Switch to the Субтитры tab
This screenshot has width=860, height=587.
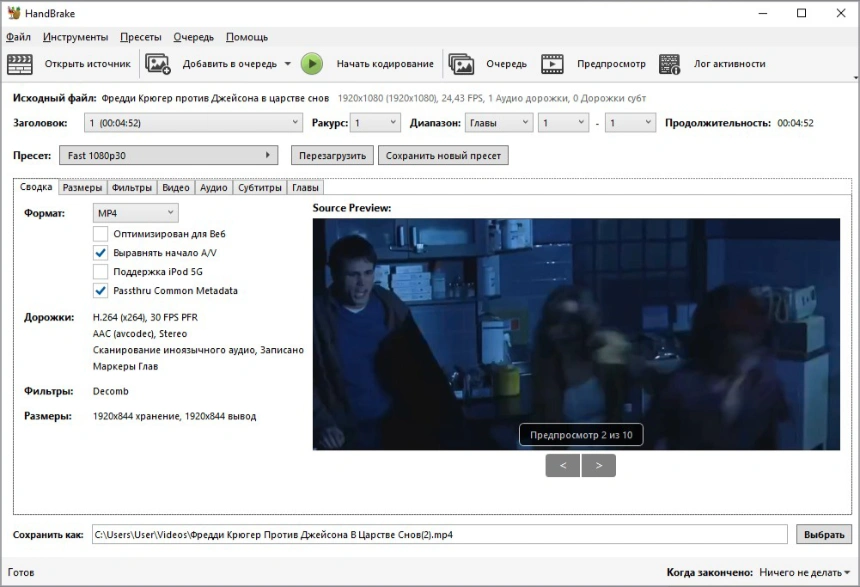[x=259, y=188]
